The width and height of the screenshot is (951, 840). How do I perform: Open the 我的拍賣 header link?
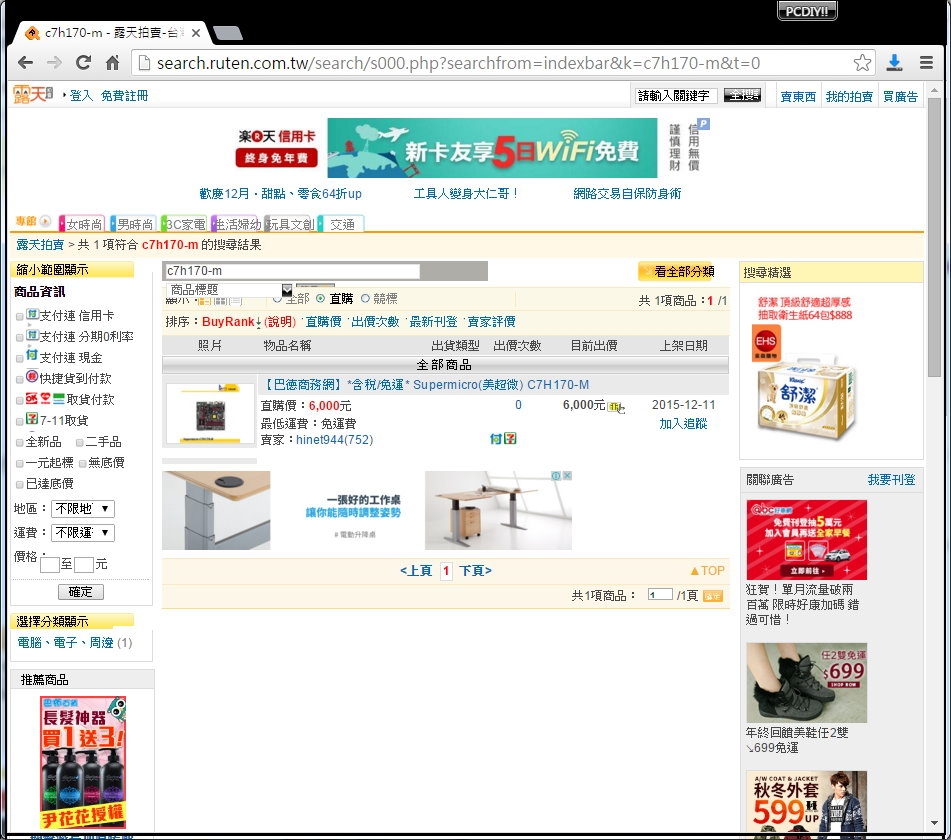pyautogui.click(x=849, y=96)
